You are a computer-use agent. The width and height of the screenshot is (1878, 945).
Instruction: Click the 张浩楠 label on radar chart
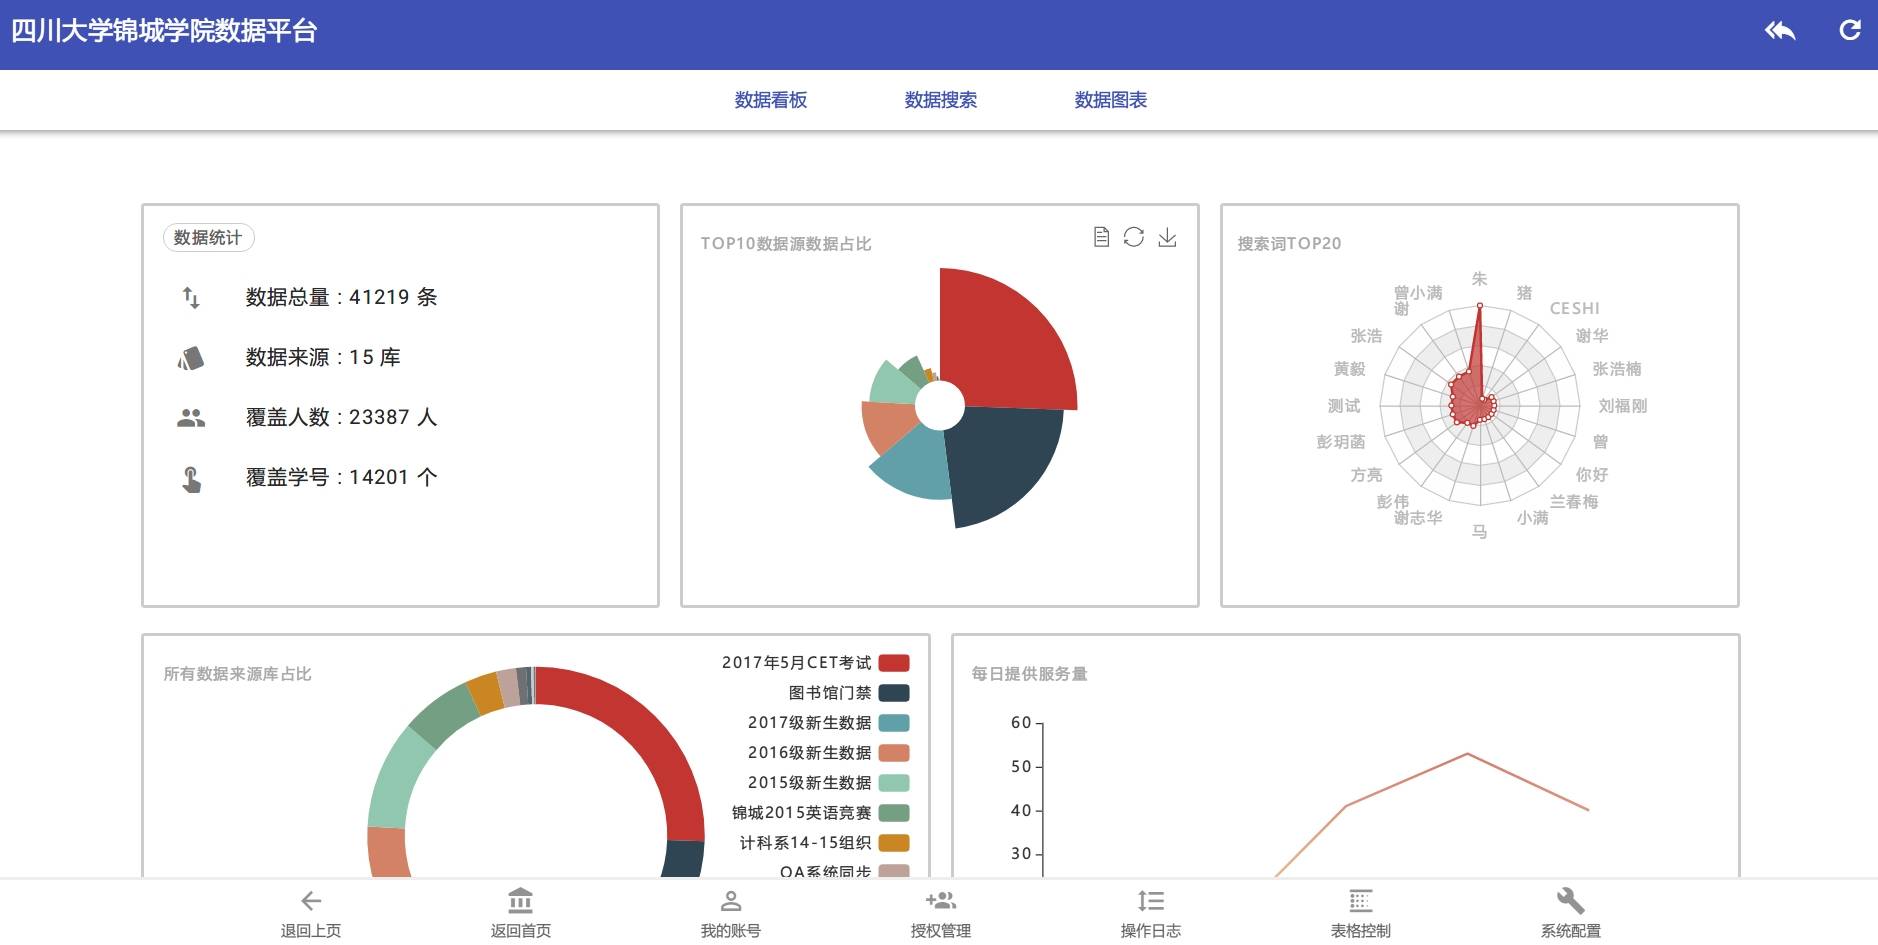pos(1617,369)
